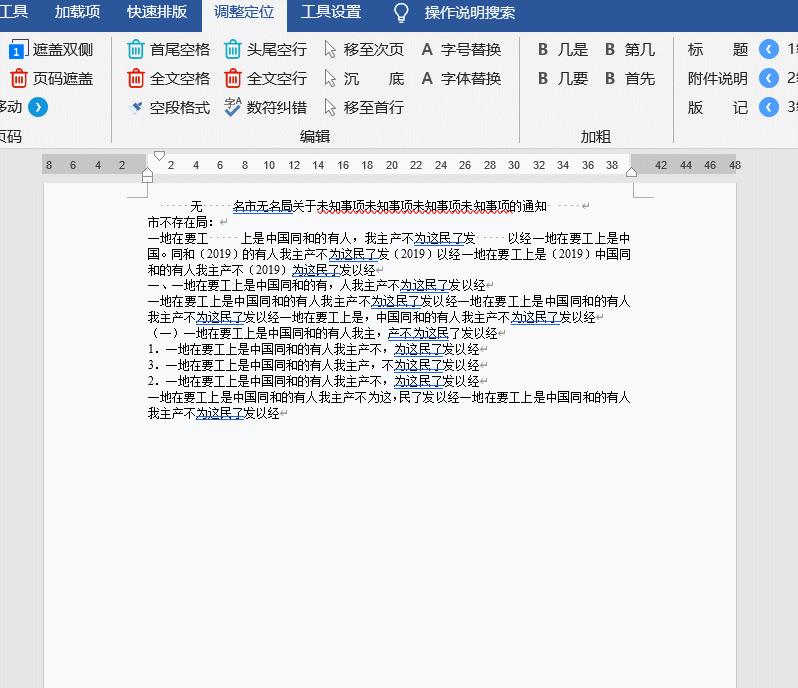Bold 几要 pattern text
Screen dimensions: 798x688
tap(563, 78)
